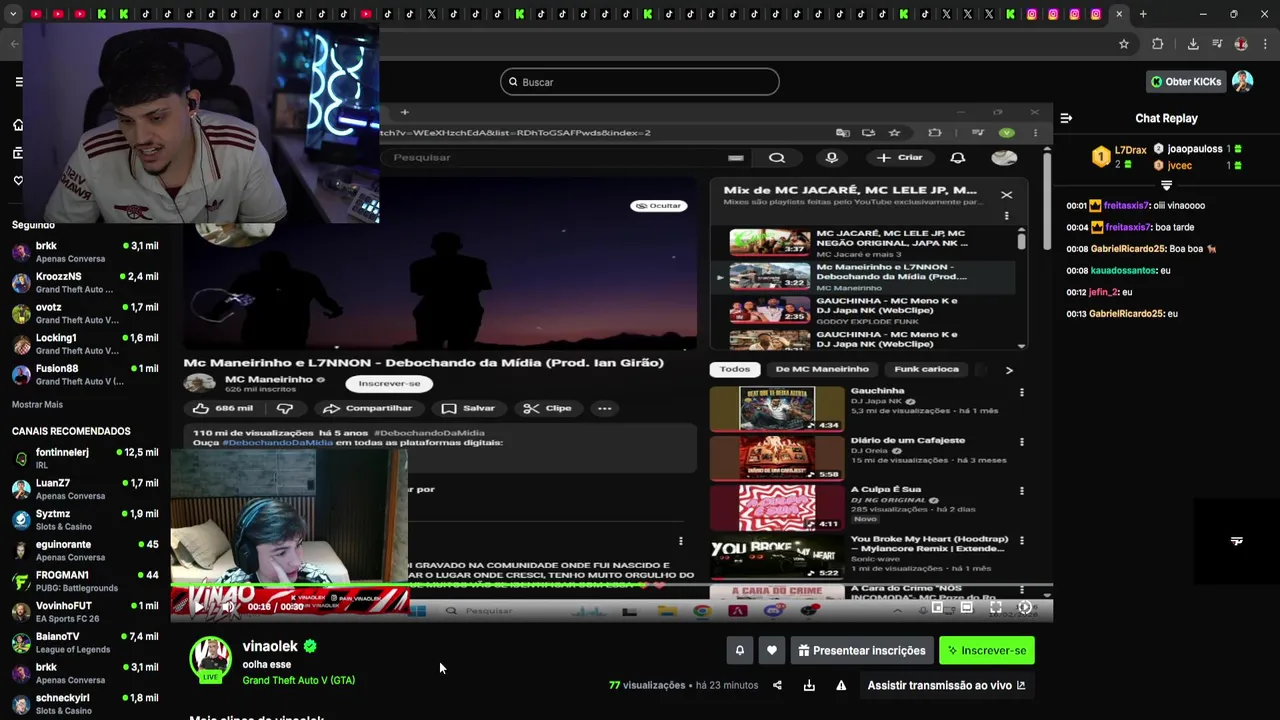
Task: Click freitasxis7 on the 'boa tarde' message
Action: tap(1127, 227)
